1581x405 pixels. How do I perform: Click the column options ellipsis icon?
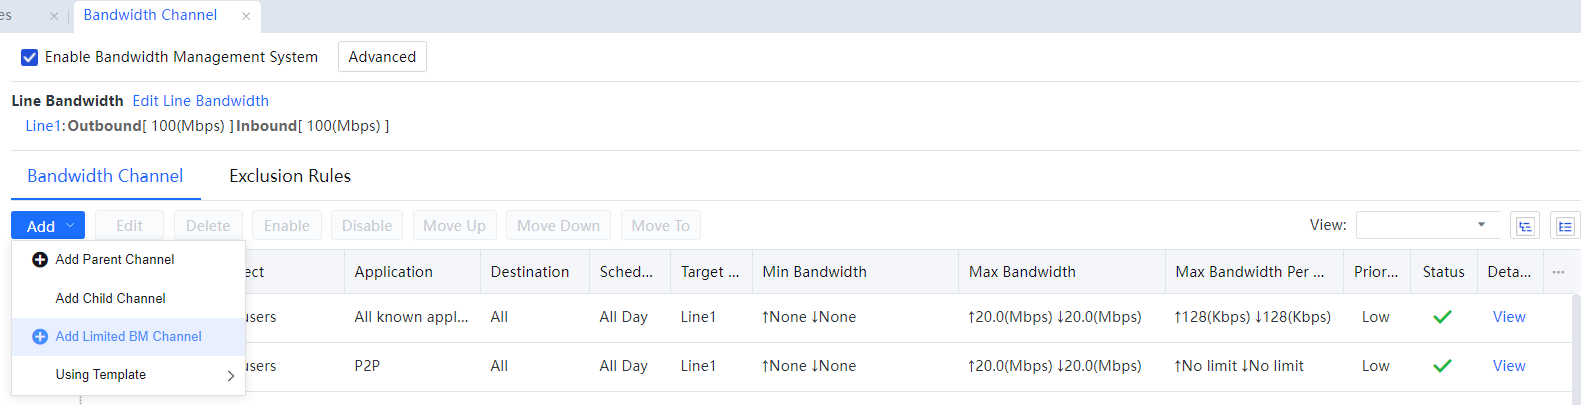click(x=1558, y=272)
